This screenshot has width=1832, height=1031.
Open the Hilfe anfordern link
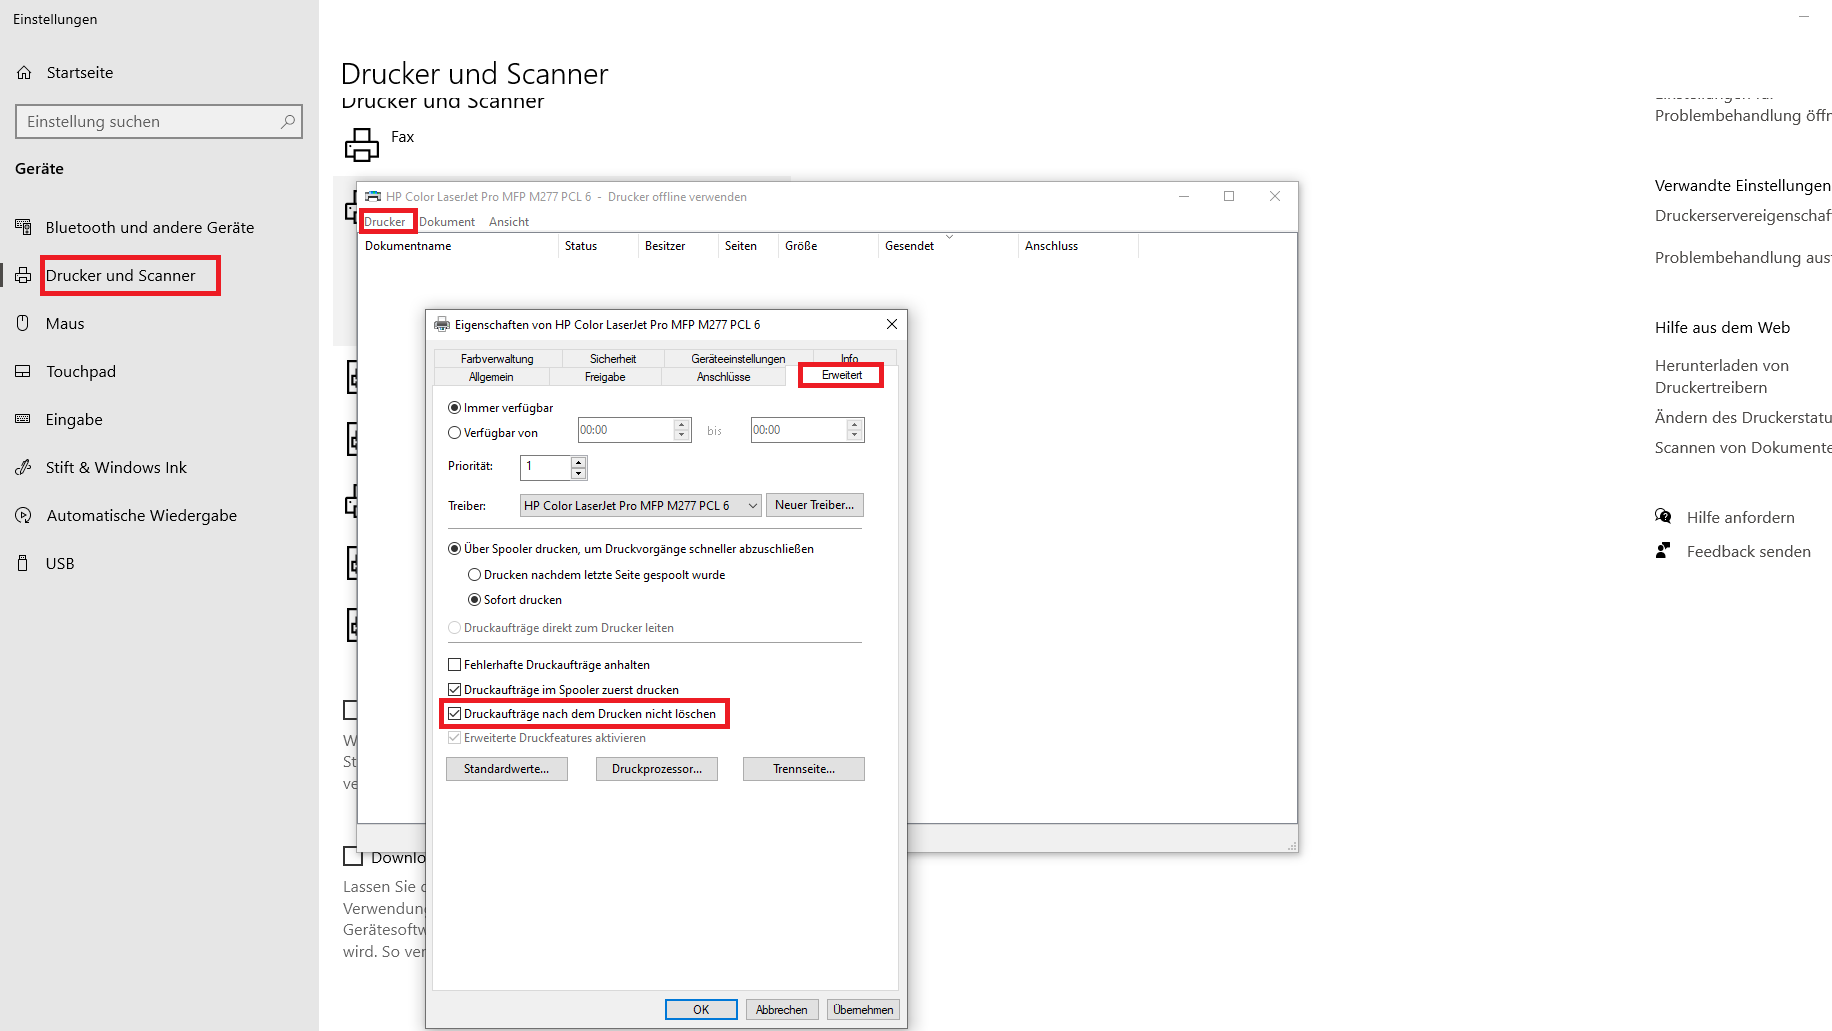coord(1740,517)
